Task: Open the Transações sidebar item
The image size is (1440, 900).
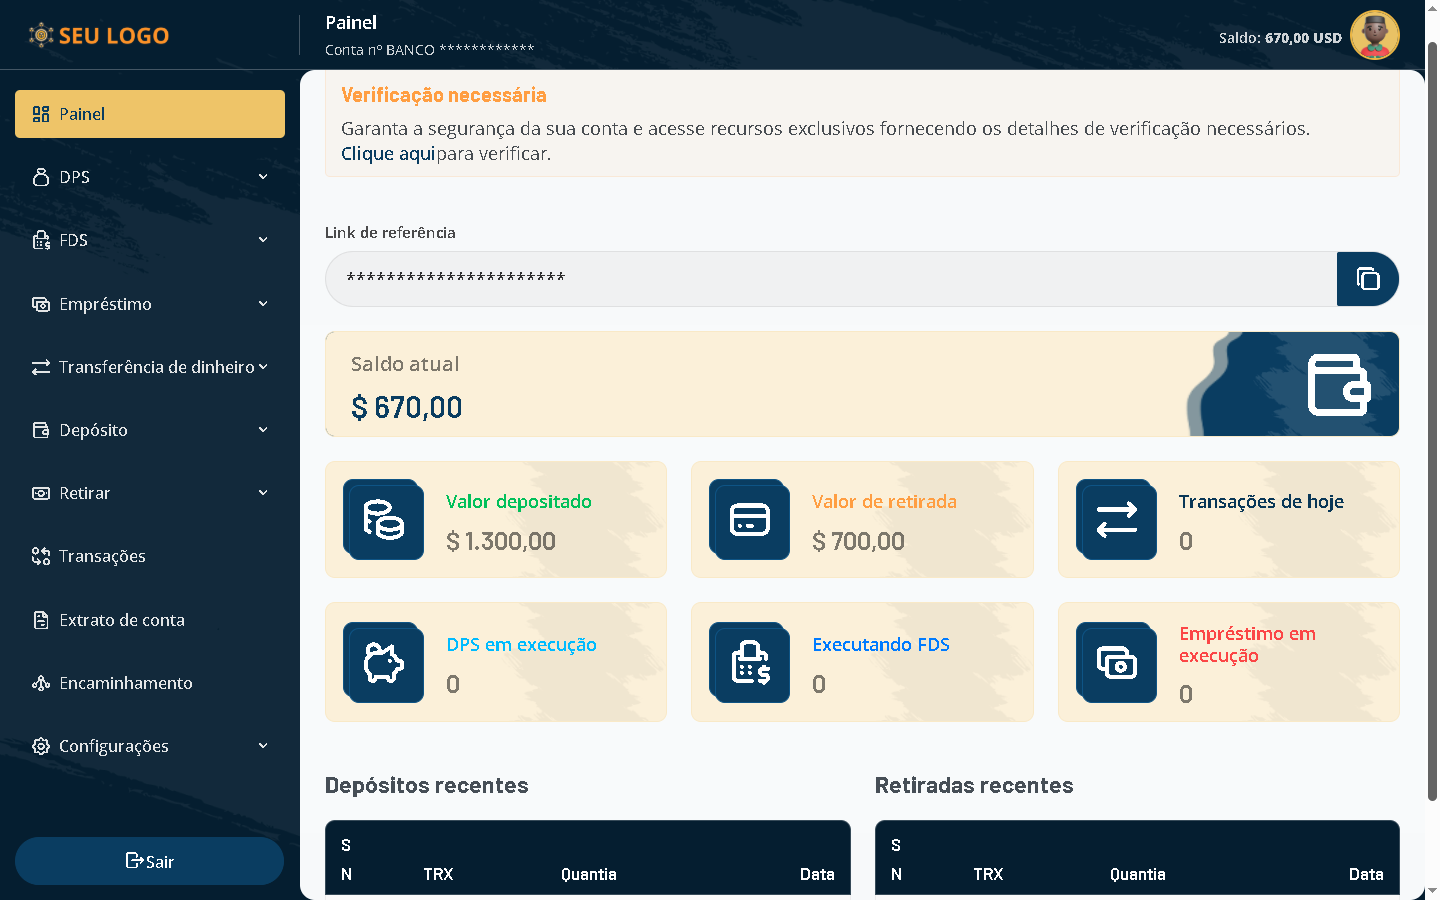Action: point(102,556)
